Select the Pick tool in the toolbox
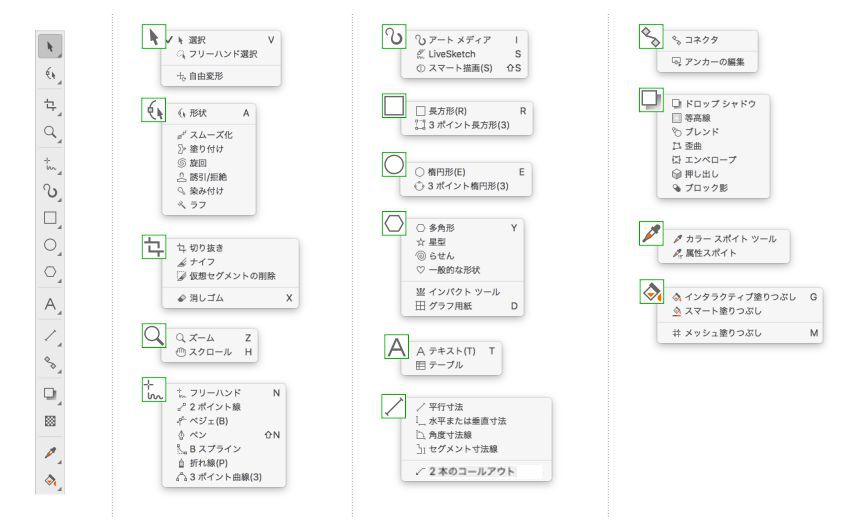Image resolution: width=864 pixels, height=528 pixels. click(x=52, y=45)
